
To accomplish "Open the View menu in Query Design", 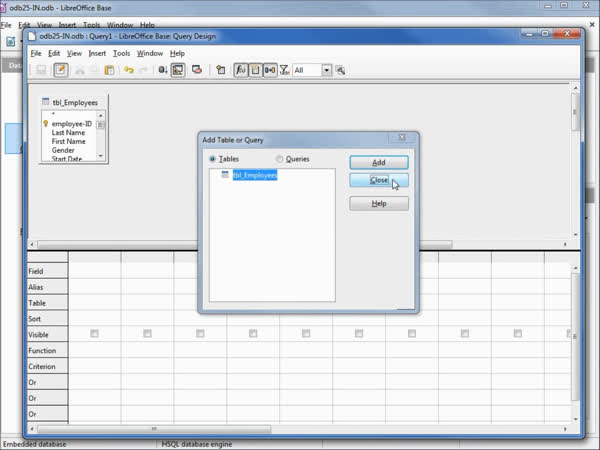I will pos(74,53).
